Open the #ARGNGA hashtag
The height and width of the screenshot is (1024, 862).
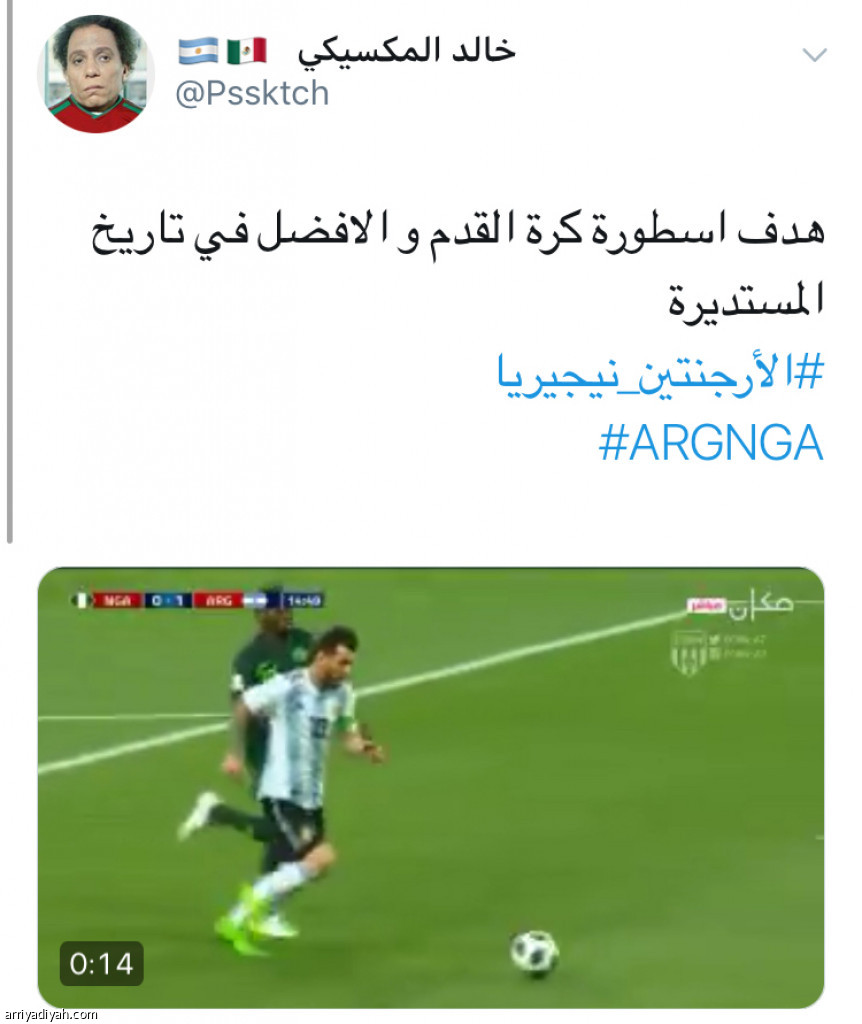point(710,443)
